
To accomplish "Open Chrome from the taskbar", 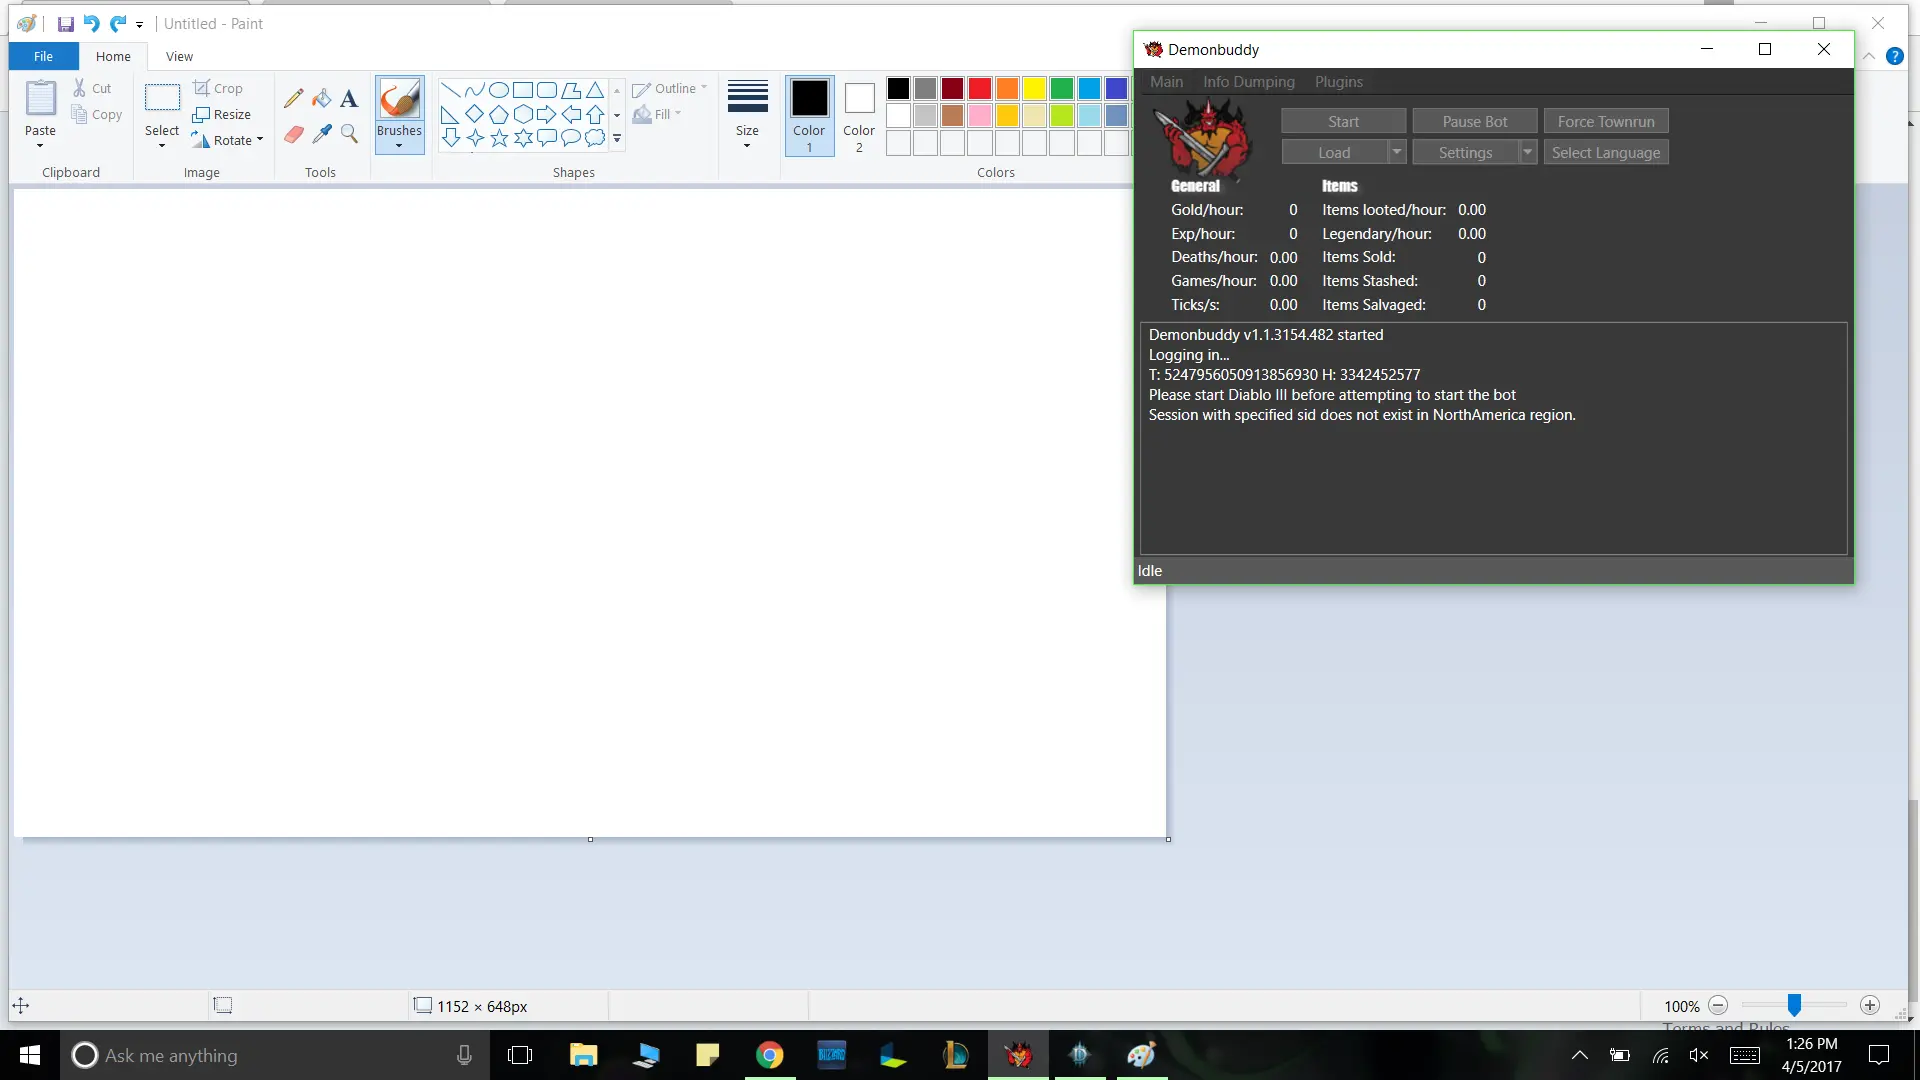I will 769,1055.
